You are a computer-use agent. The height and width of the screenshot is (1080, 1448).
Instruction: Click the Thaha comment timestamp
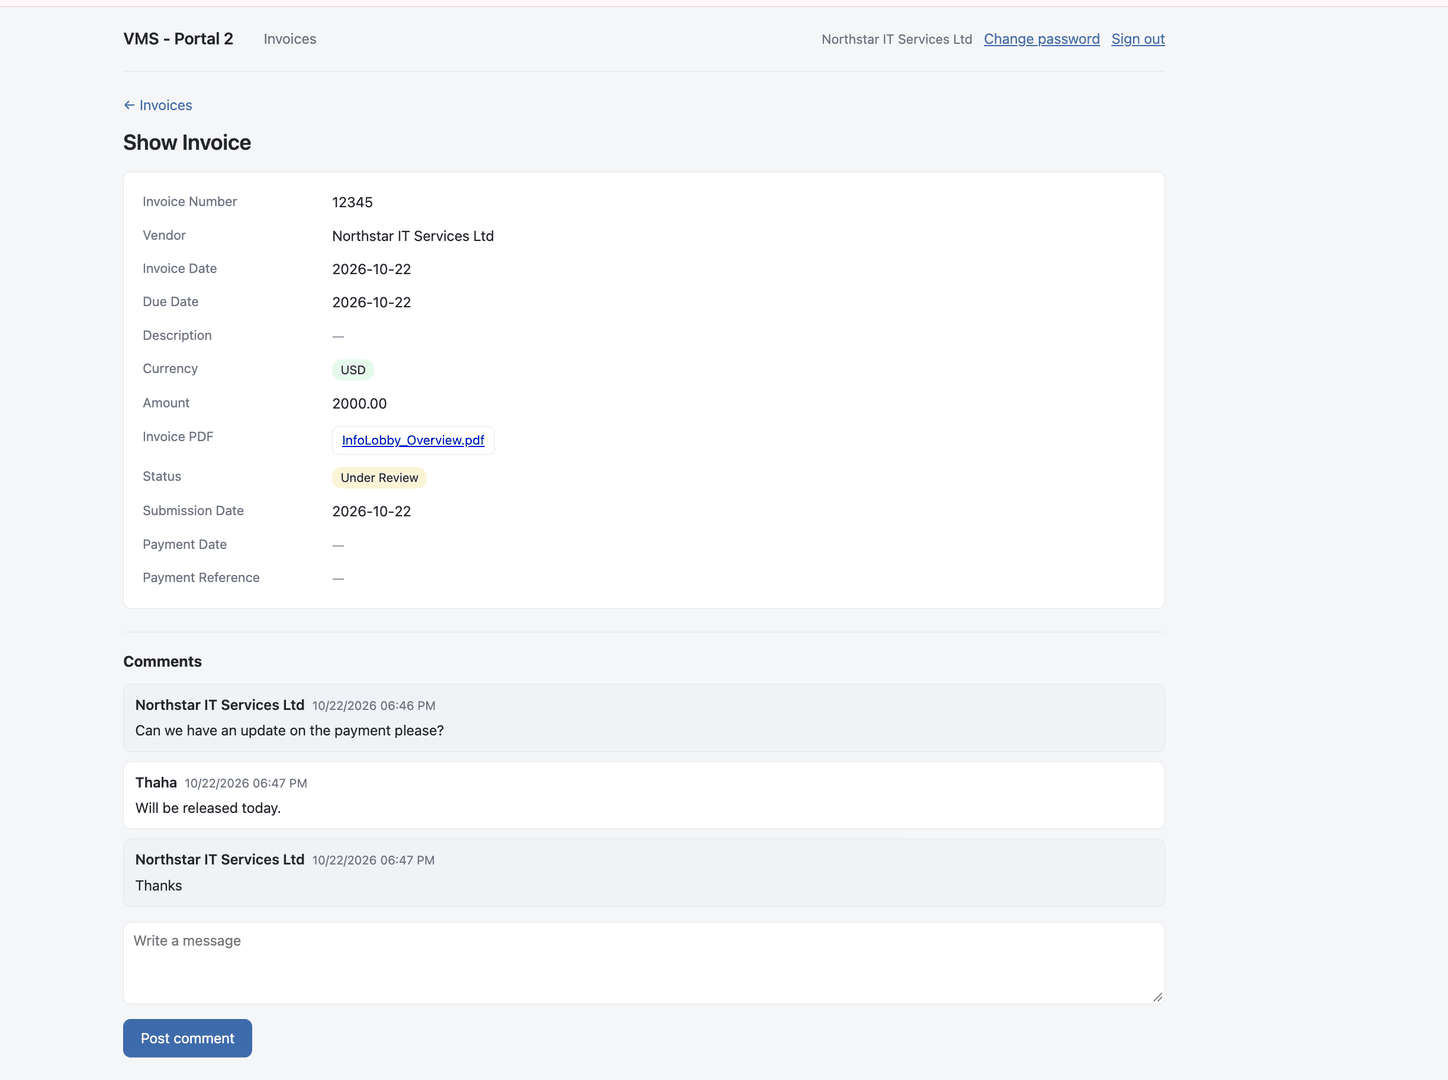(x=246, y=784)
